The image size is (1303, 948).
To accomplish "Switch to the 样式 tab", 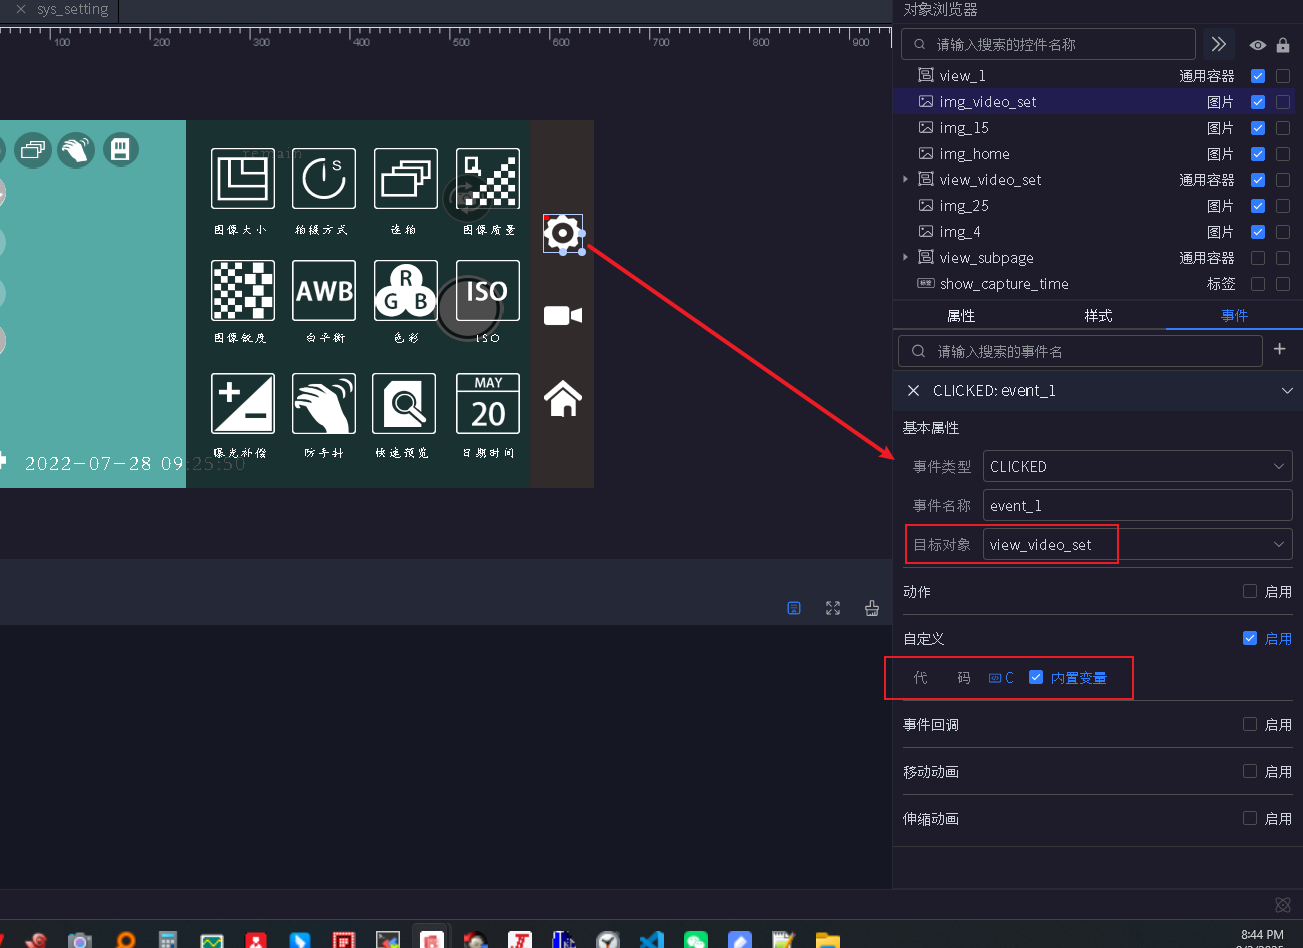I will 1098,316.
